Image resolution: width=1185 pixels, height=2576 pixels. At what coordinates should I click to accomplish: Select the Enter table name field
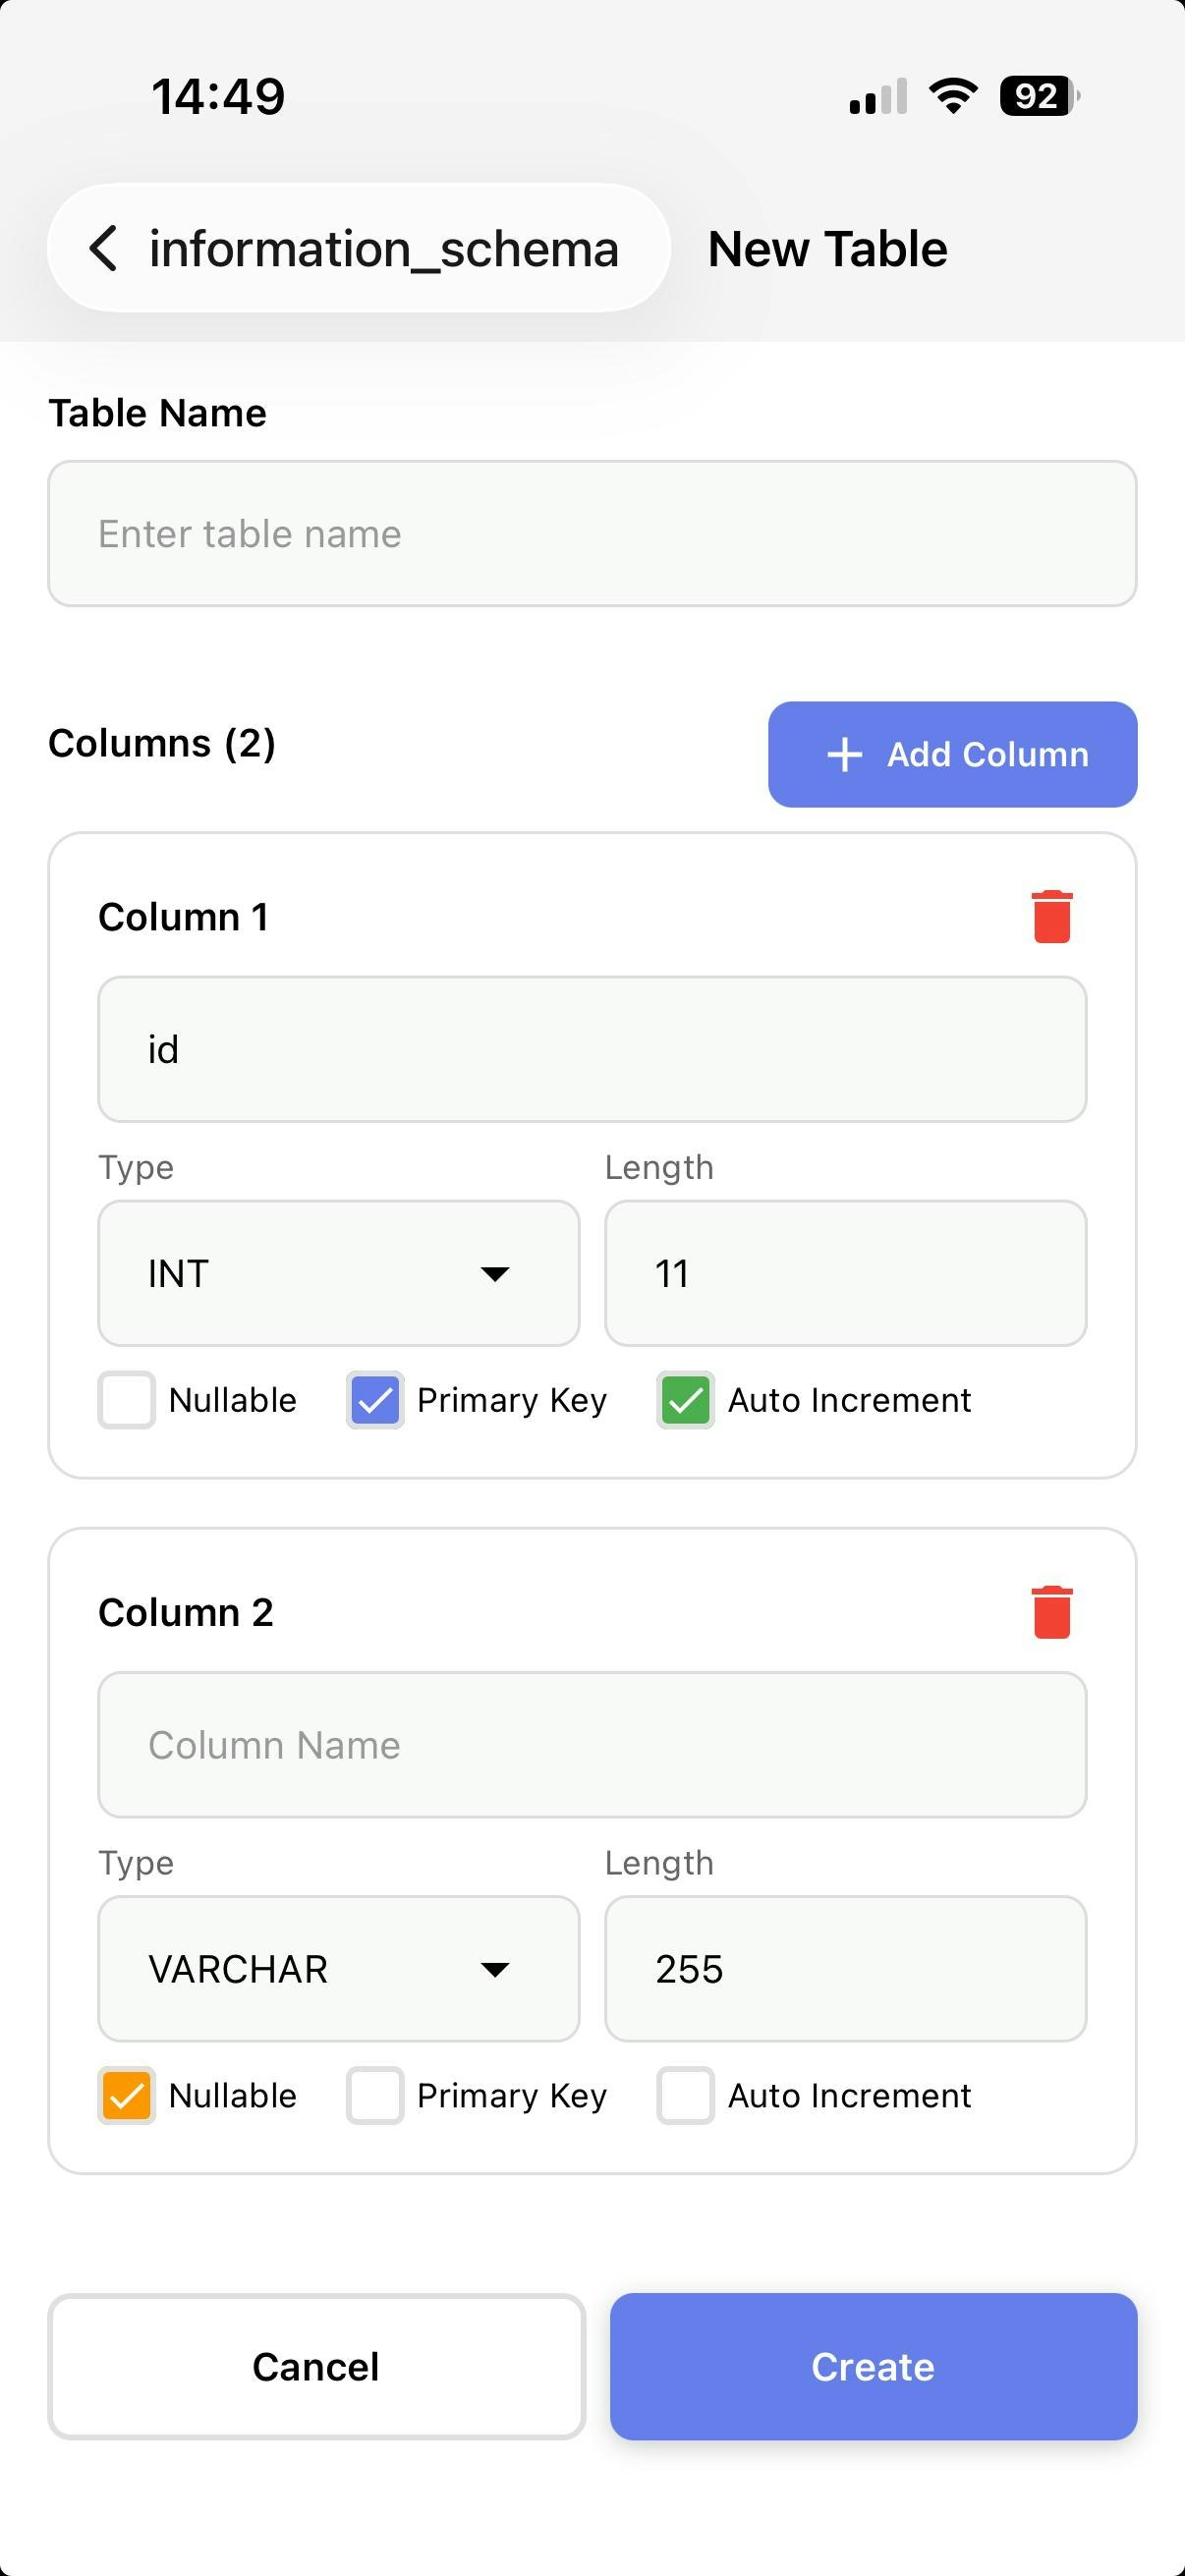(x=592, y=532)
